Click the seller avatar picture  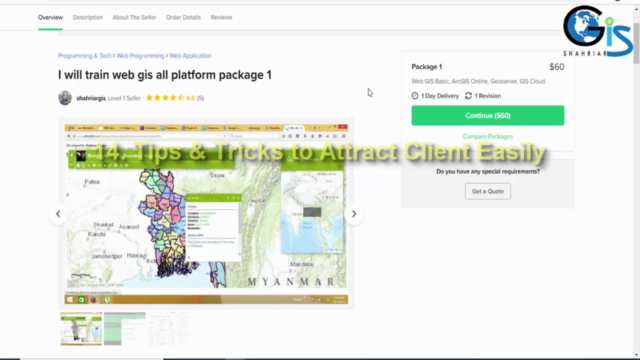tap(65, 98)
